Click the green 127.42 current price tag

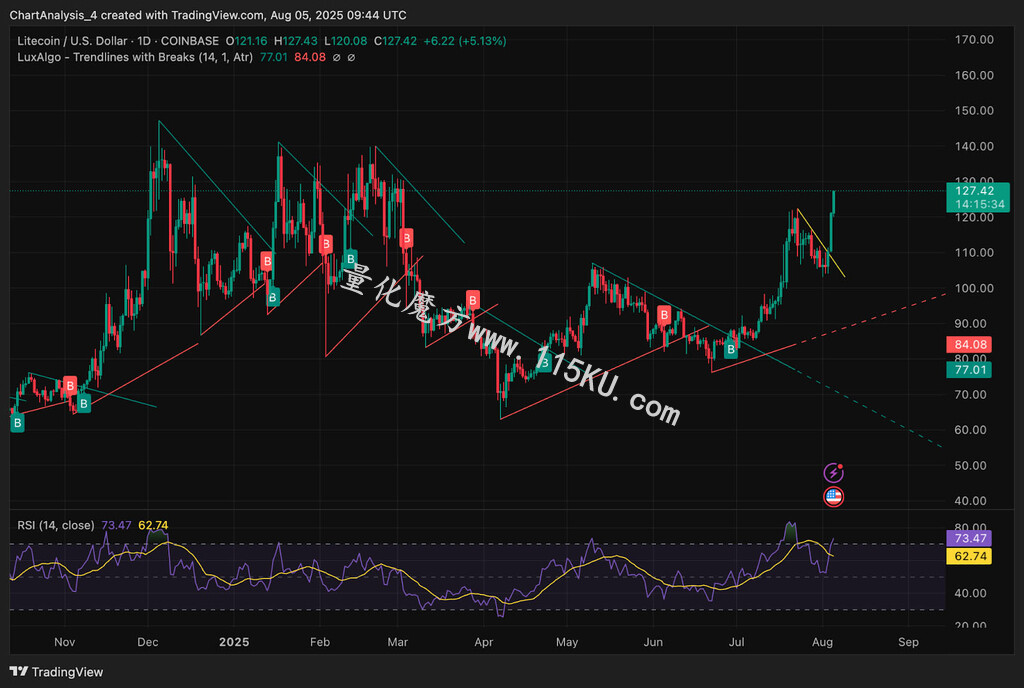coord(978,191)
